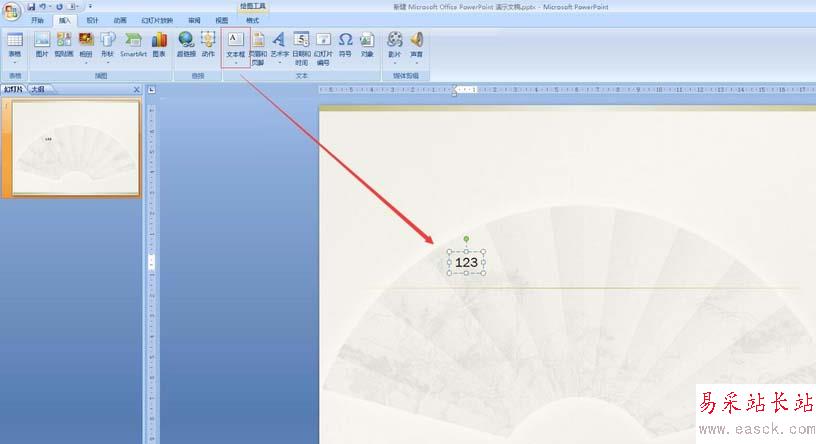The image size is (816, 444).
Task: Switch to the 开始 (Home) ribbon tab
Action: coord(37,20)
